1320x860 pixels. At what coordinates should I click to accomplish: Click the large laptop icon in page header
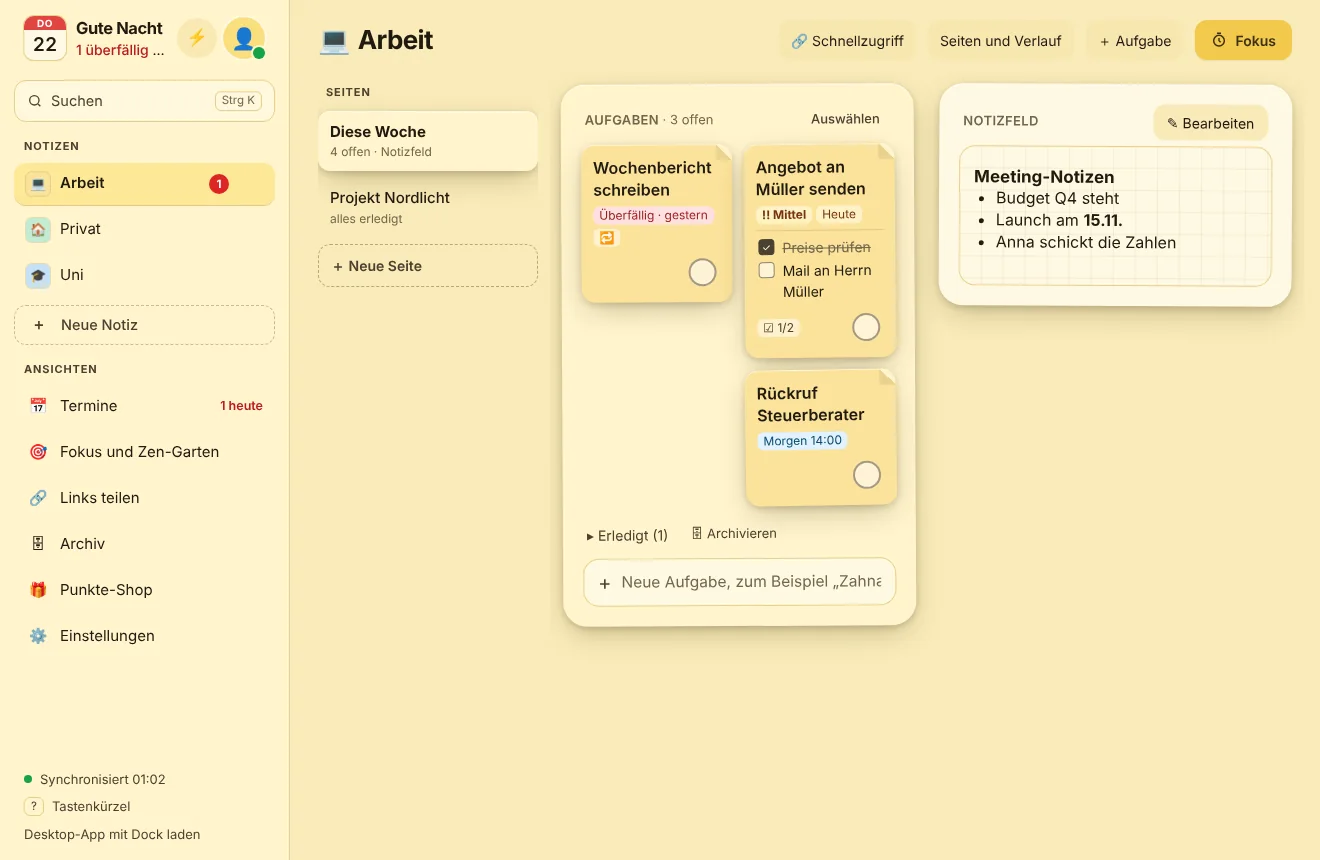[334, 41]
